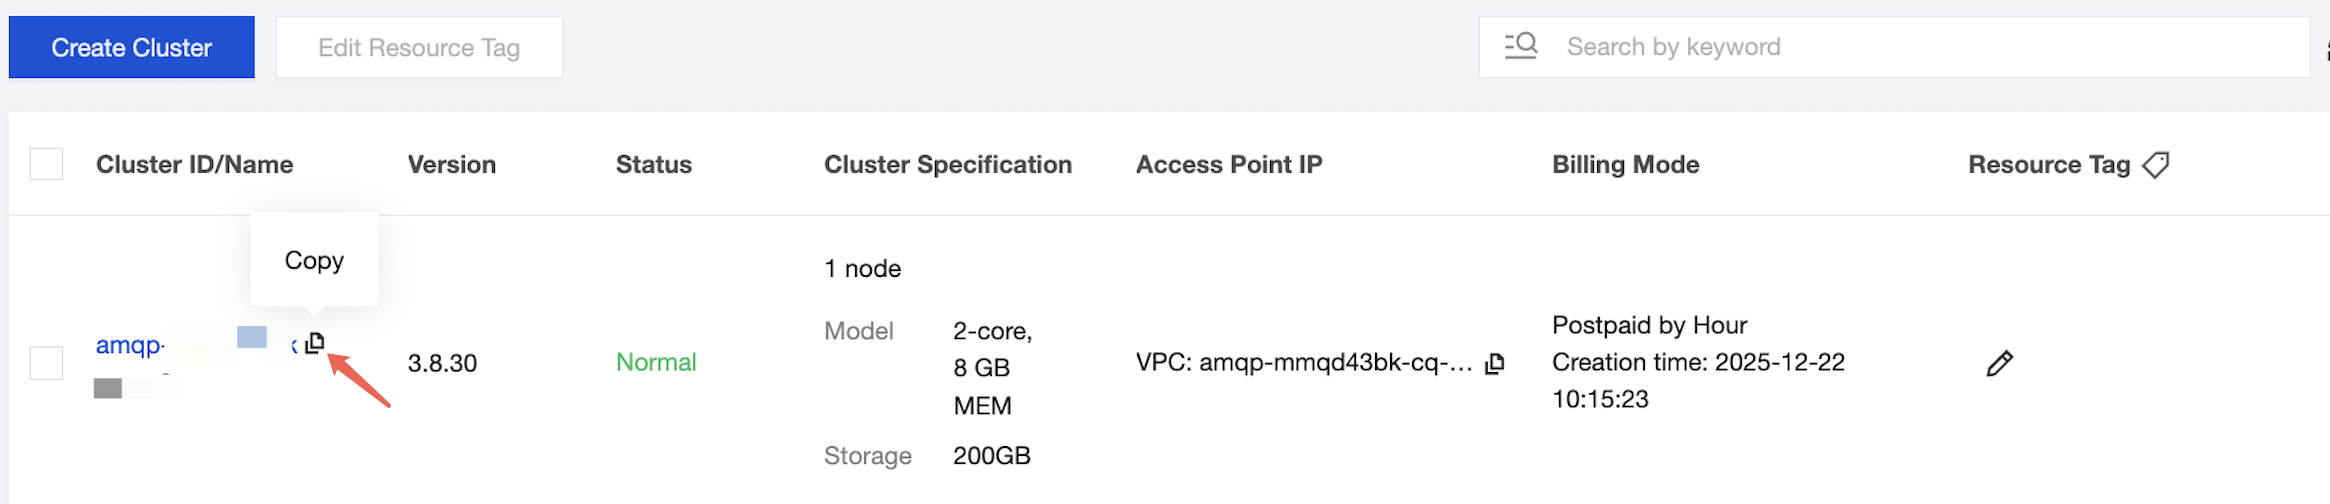Viewport: 2330px width, 504px height.
Task: Copy the VPC access point address
Action: pyautogui.click(x=1495, y=363)
